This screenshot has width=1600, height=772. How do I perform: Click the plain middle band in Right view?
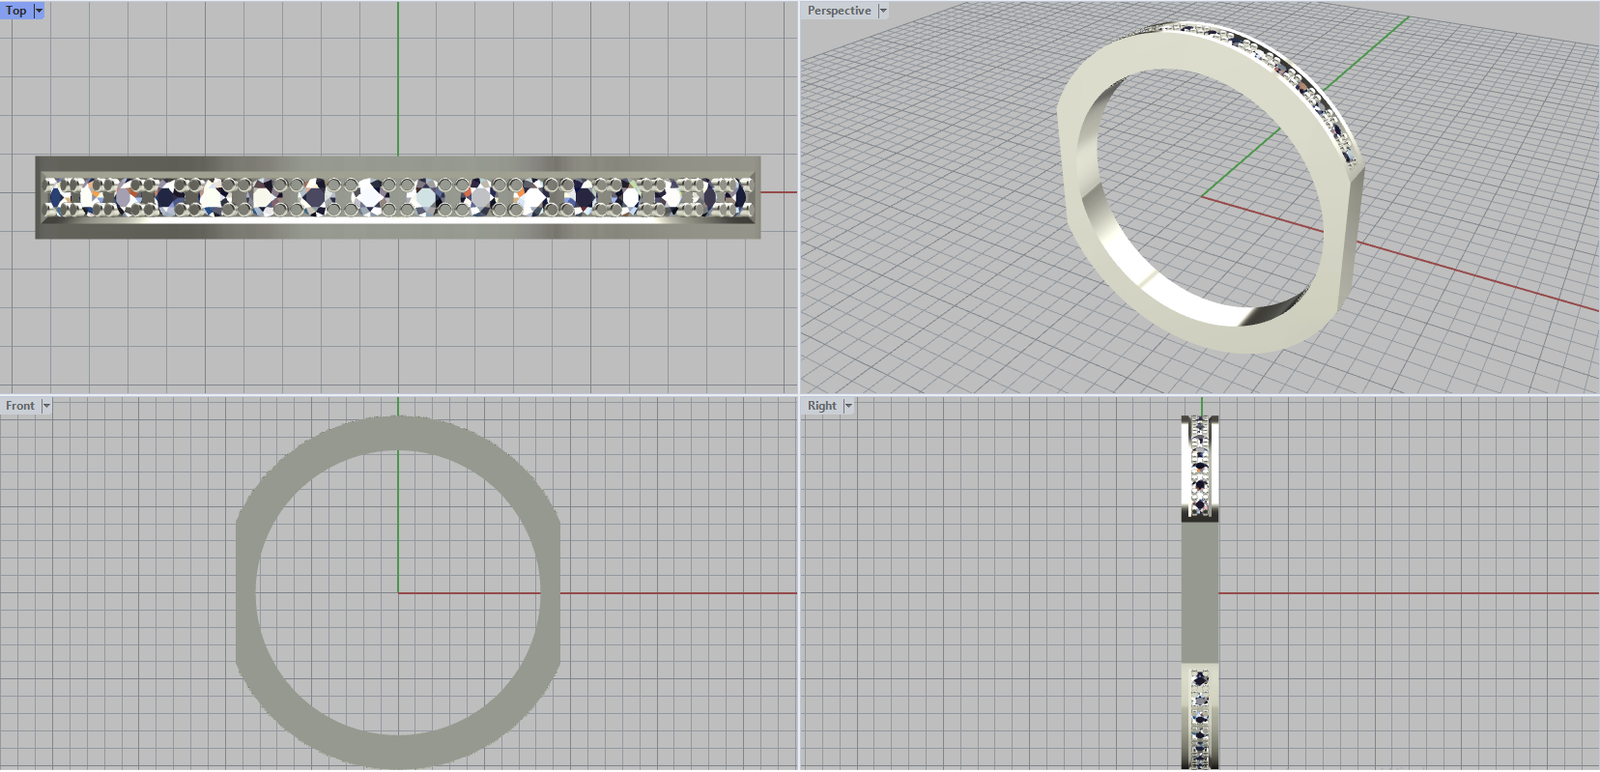(1200, 592)
